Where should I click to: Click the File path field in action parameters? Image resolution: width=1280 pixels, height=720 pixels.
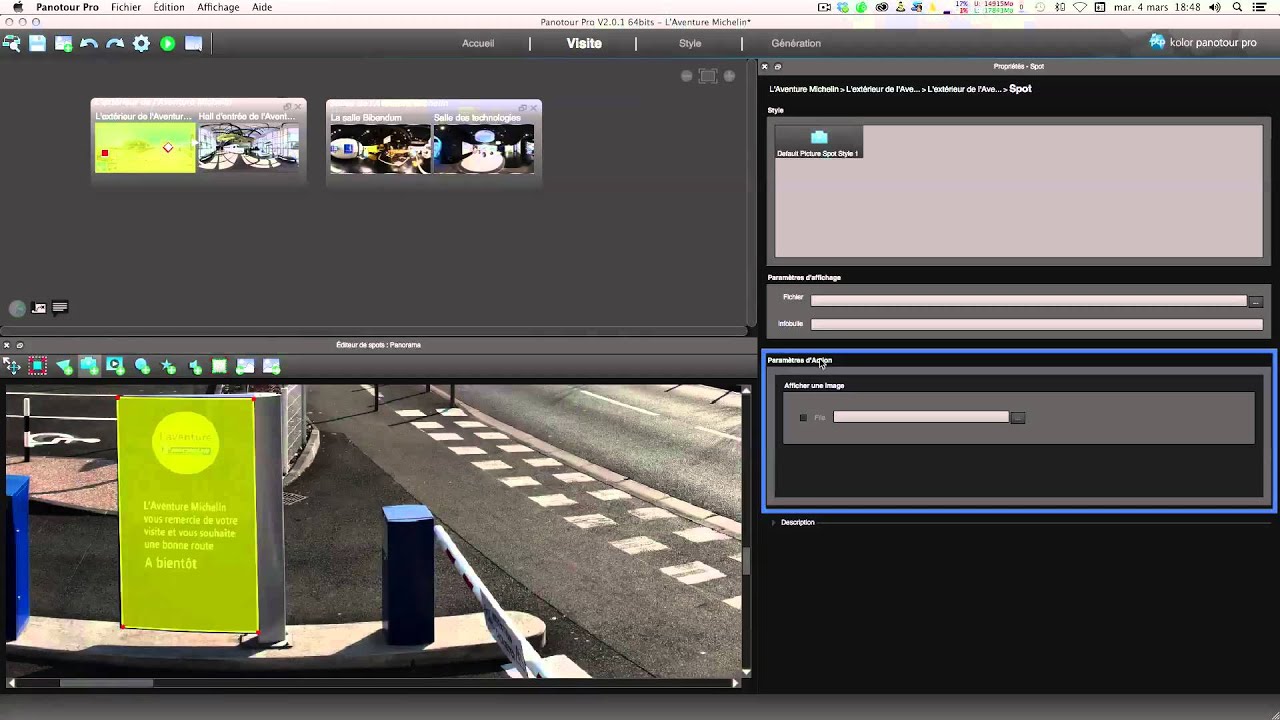point(921,417)
